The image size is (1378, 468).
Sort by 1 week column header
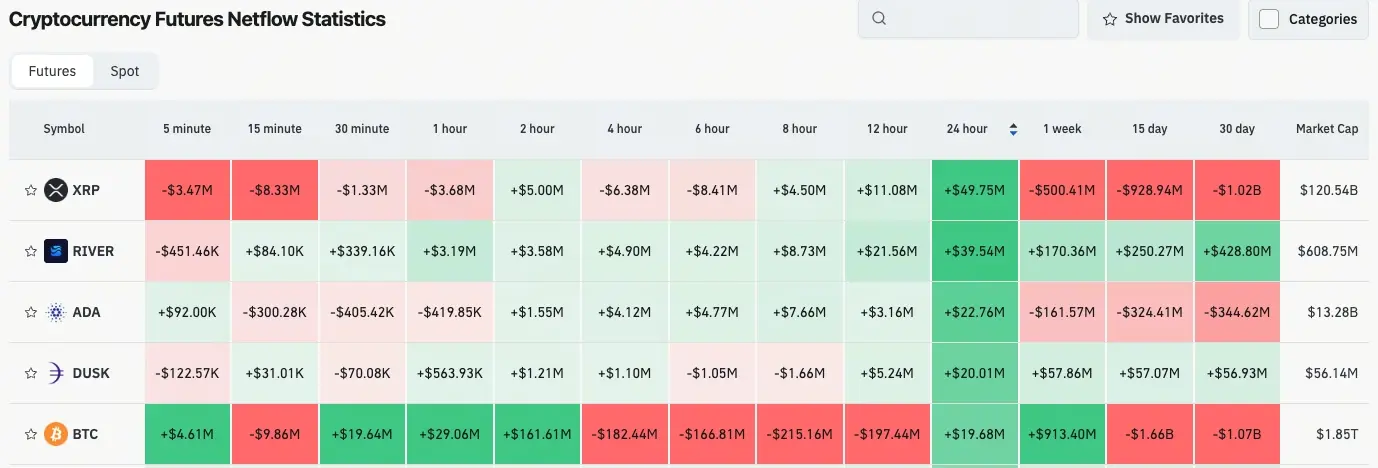[x=1062, y=129]
